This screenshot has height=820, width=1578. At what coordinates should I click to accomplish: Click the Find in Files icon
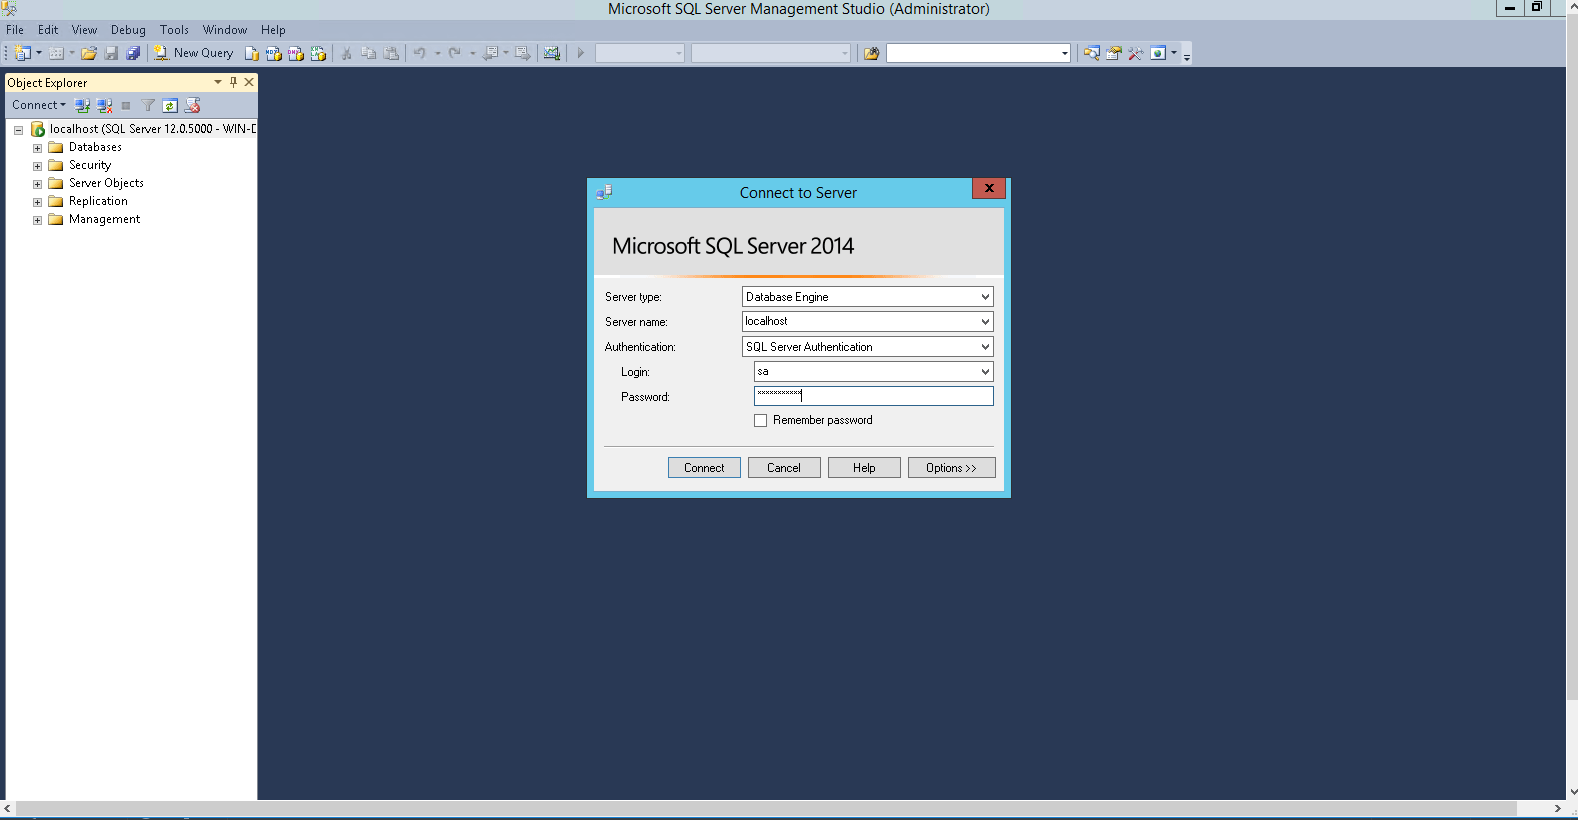click(x=872, y=53)
